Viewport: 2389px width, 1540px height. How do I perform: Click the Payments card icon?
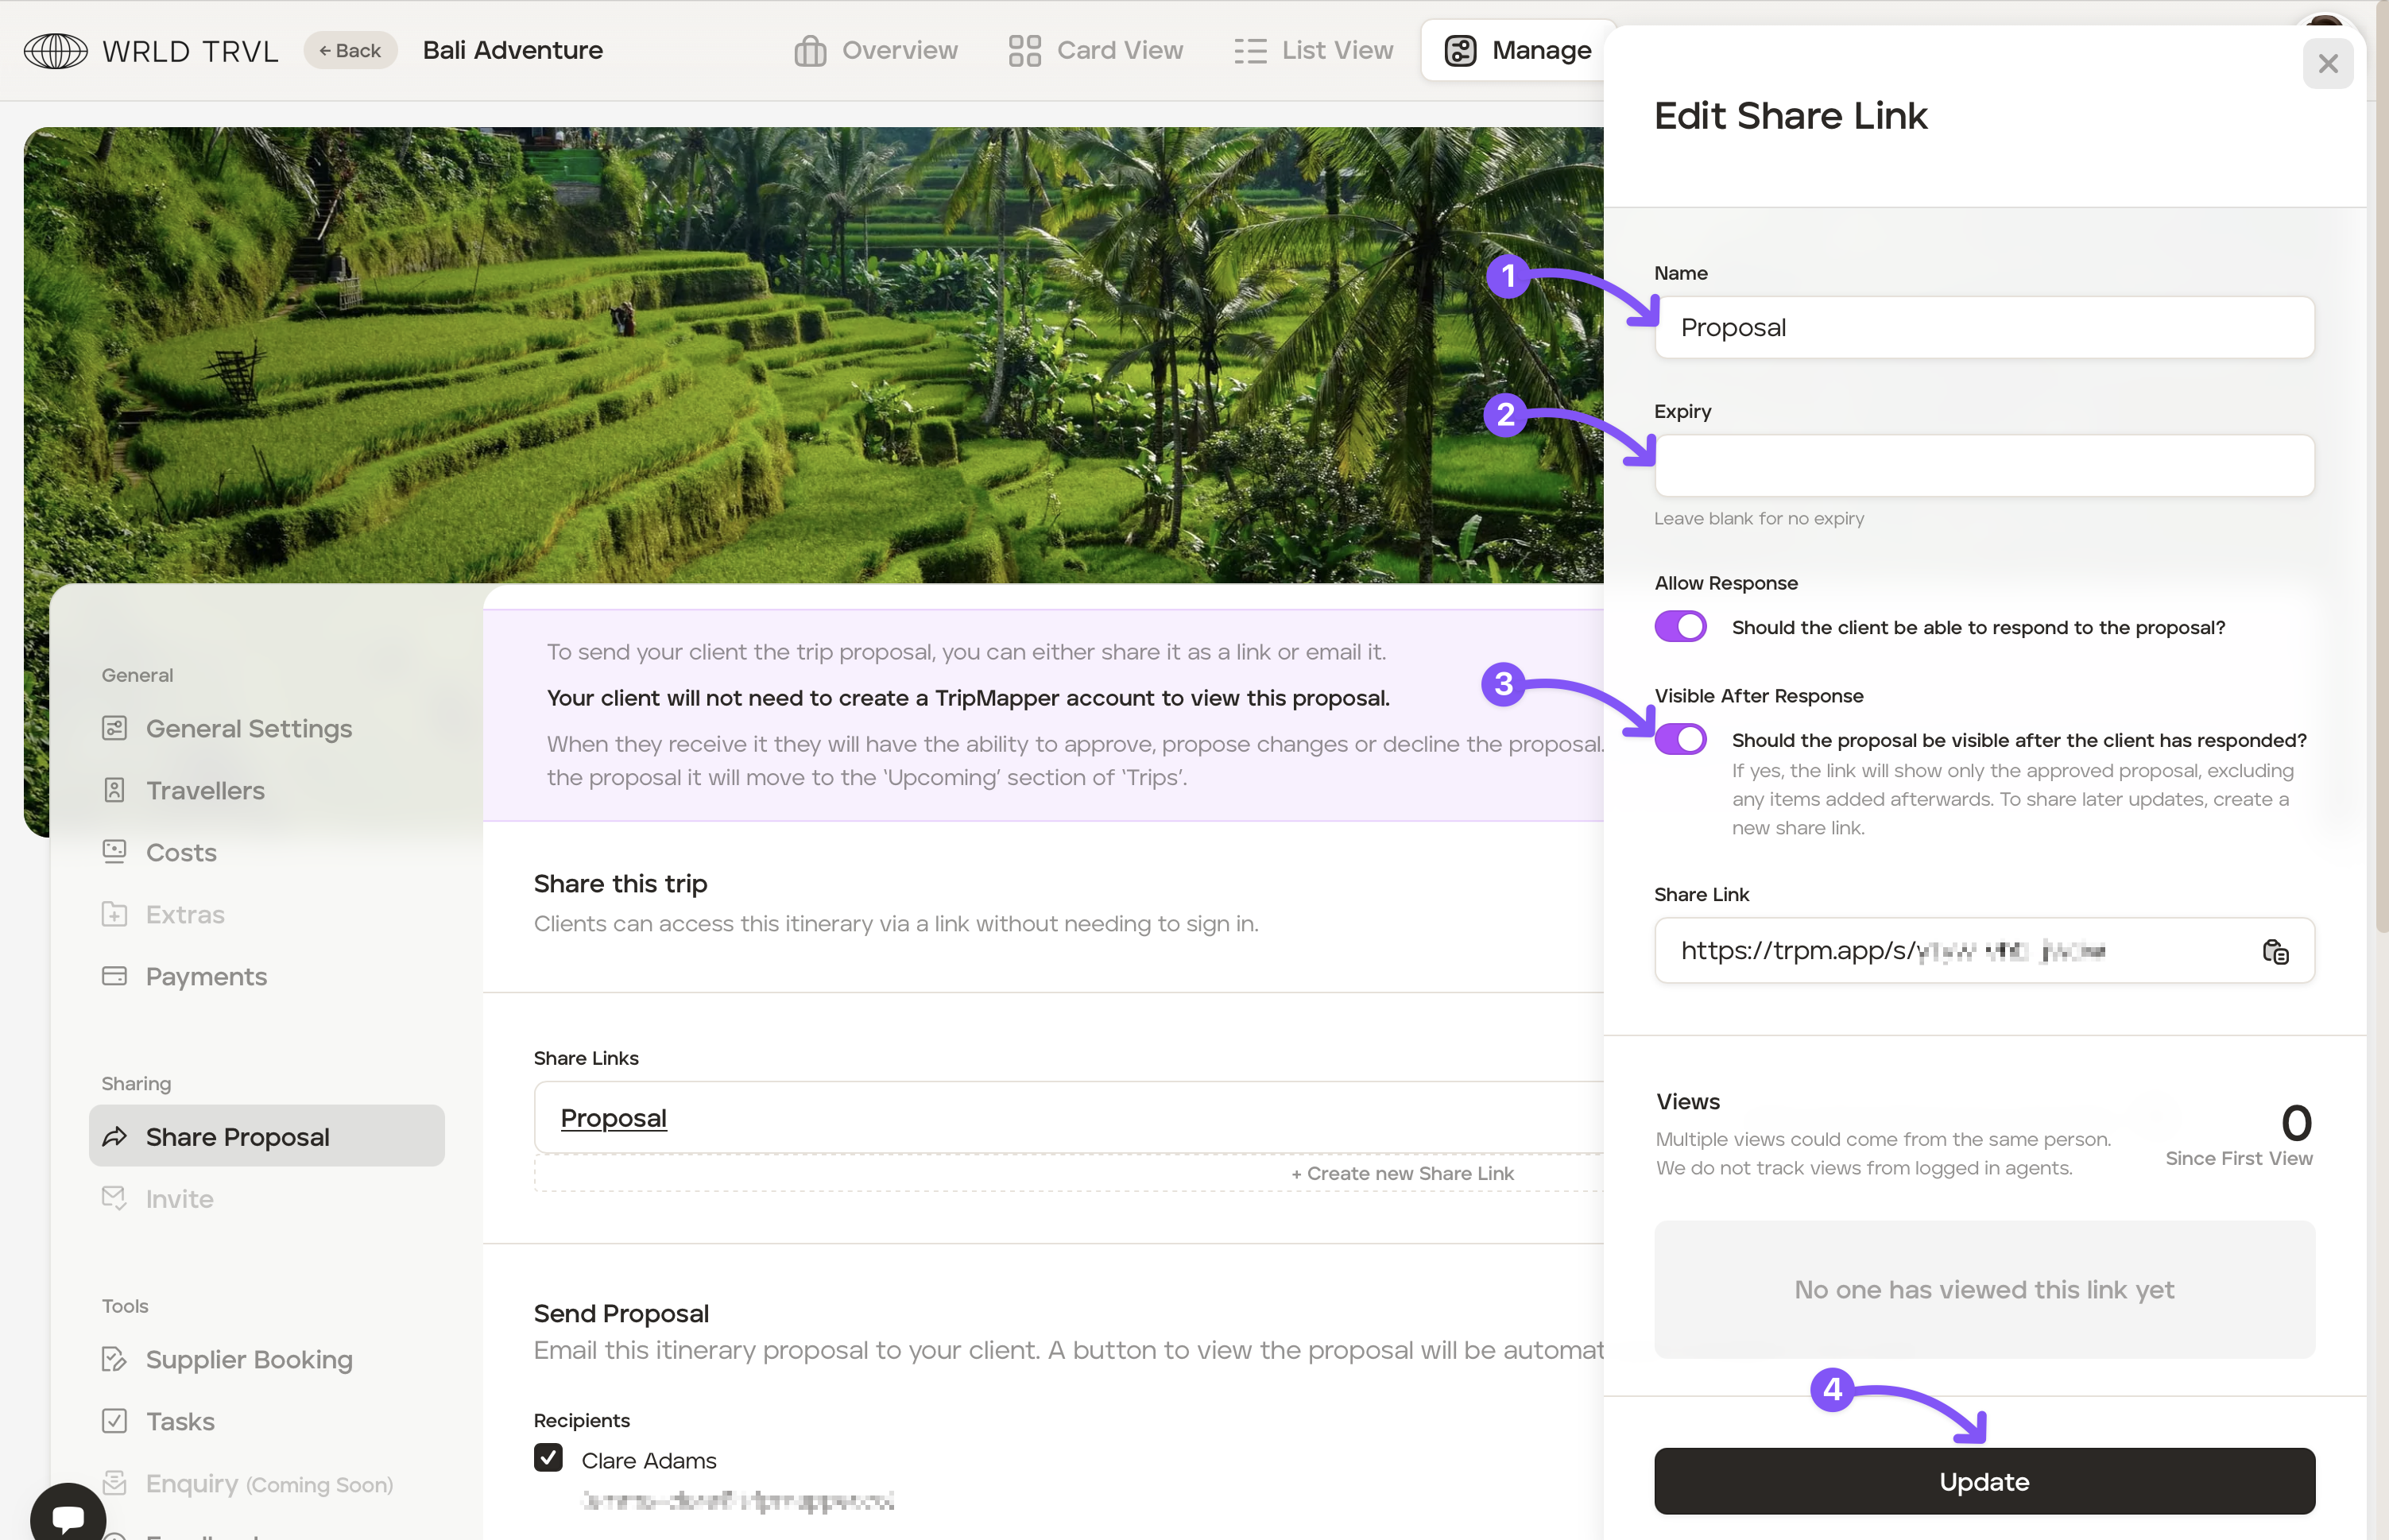click(x=115, y=976)
